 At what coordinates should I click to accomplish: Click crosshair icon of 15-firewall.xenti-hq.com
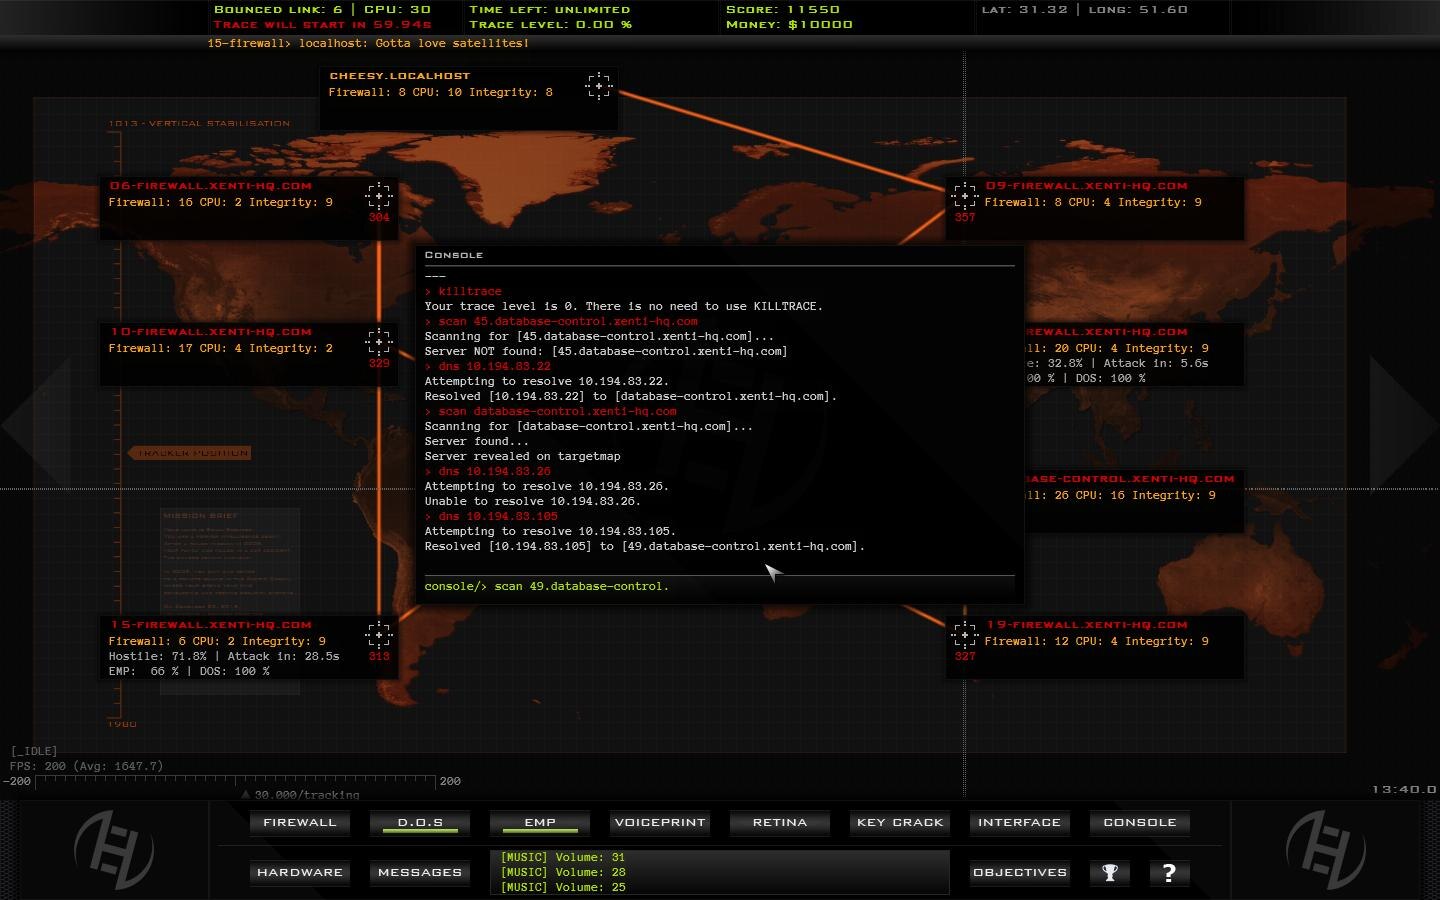[378, 635]
